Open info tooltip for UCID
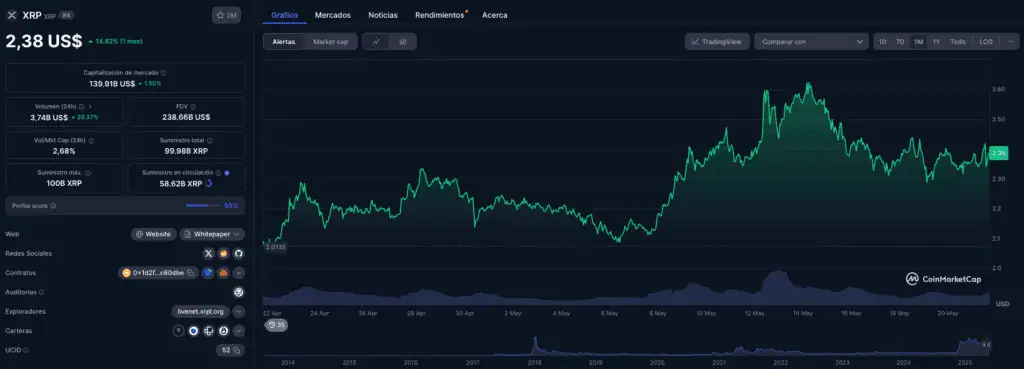 [x=26, y=351]
